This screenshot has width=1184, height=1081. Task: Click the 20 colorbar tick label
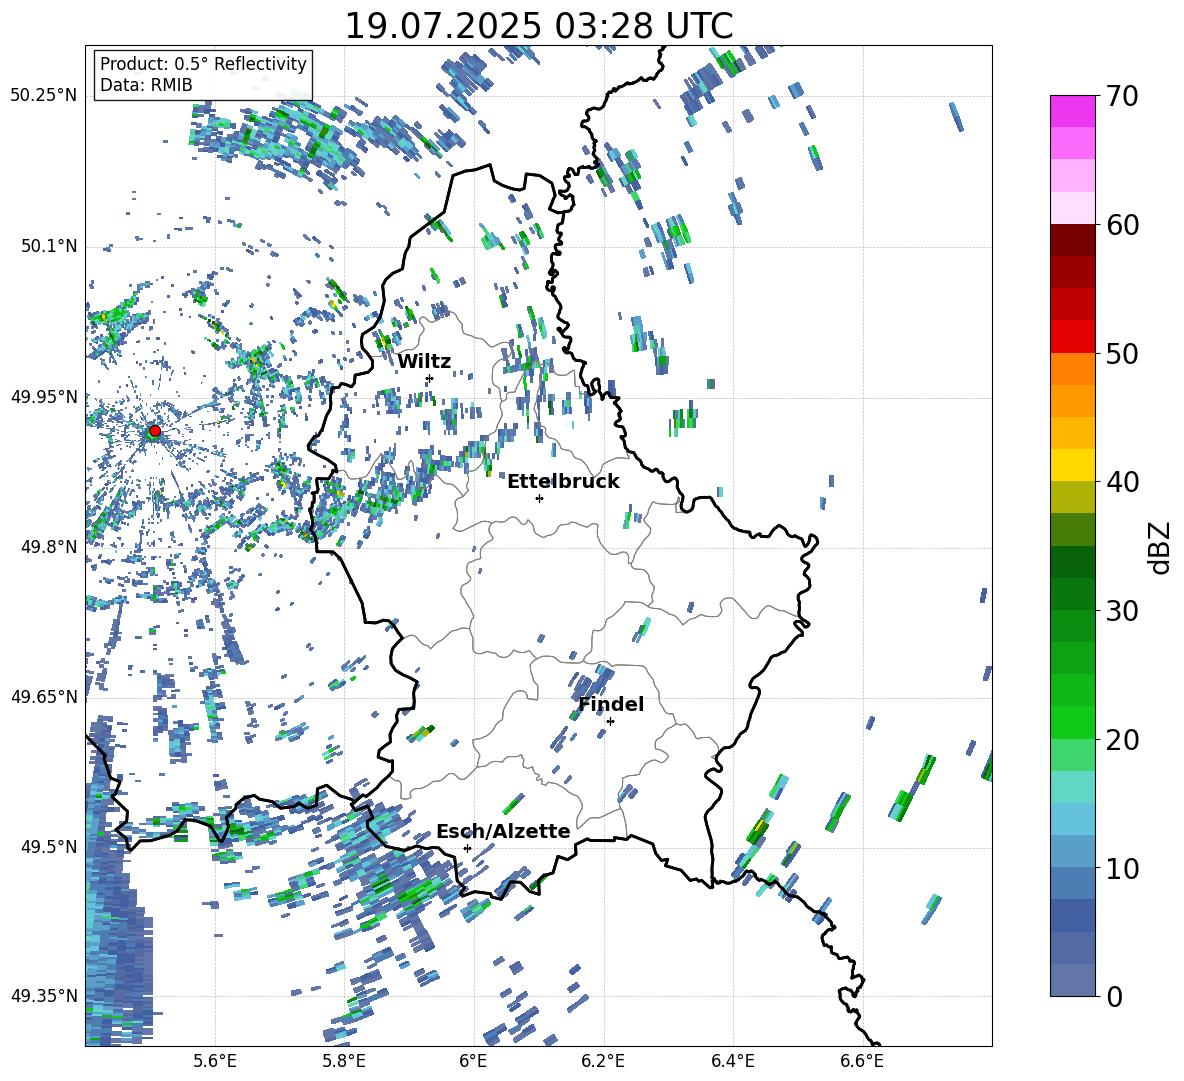coord(1122,740)
